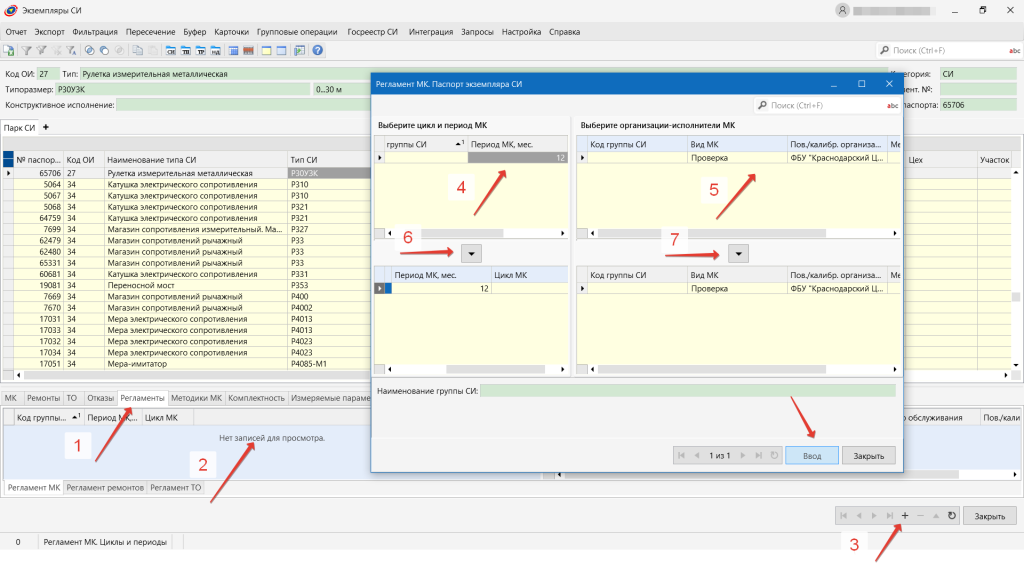Add a record with the plus navigator button
This screenshot has height=571, width=1024.
pos(905,515)
